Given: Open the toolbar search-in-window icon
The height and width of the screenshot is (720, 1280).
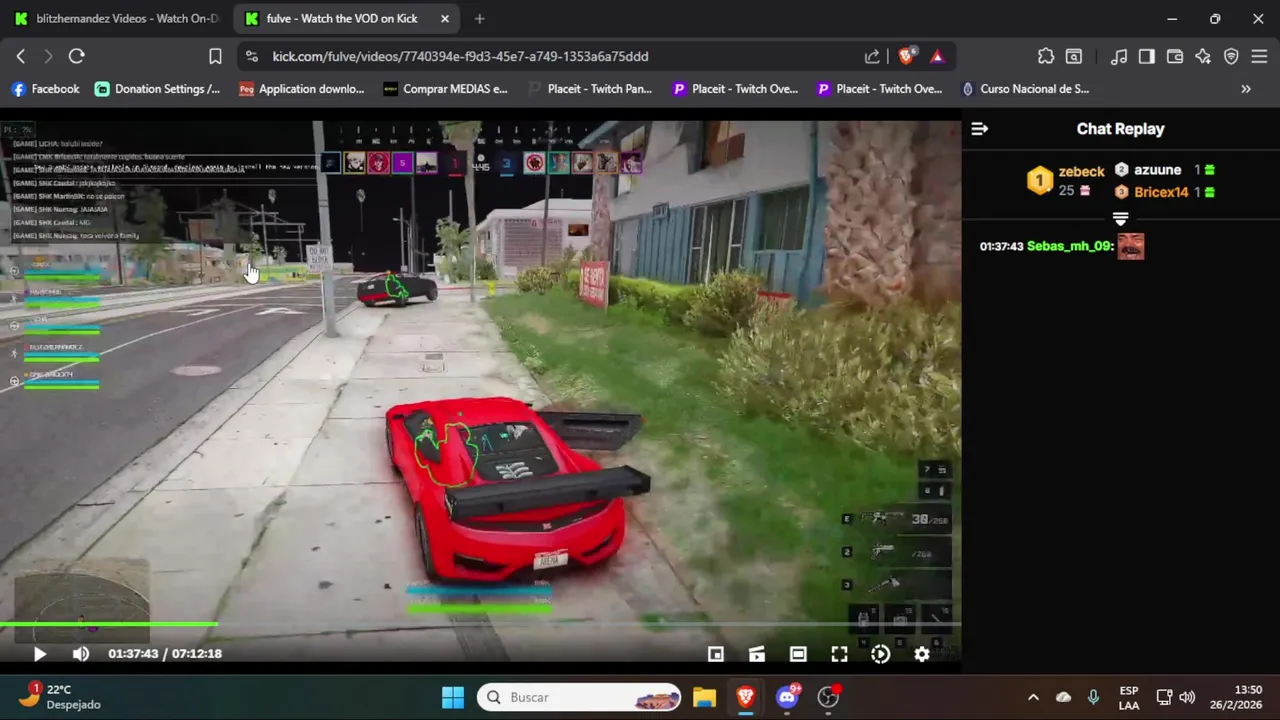Looking at the screenshot, I should 1074,57.
